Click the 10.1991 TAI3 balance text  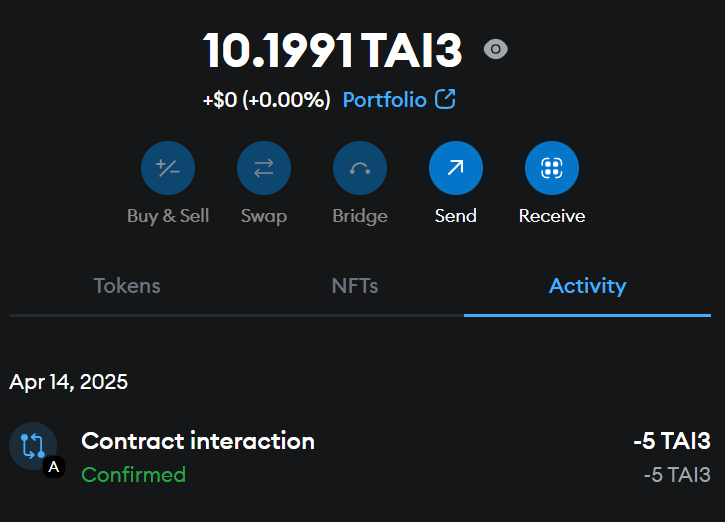point(332,50)
